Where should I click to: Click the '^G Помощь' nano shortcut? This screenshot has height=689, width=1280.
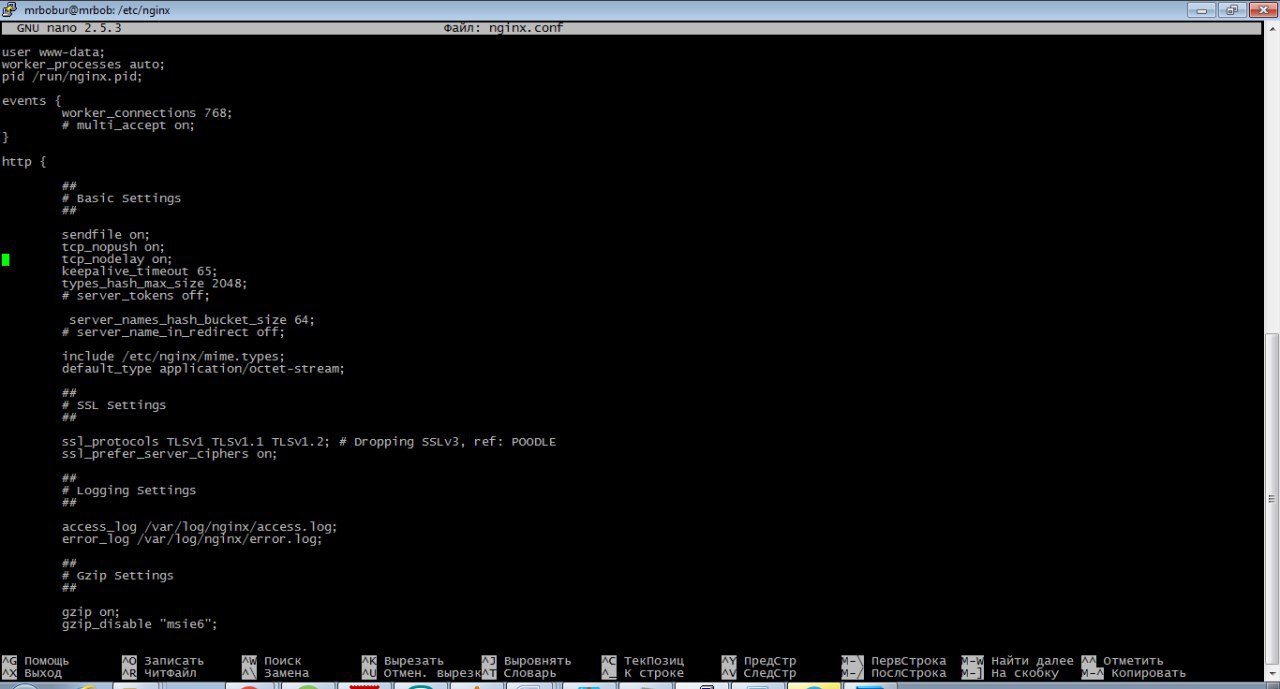(x=36, y=660)
